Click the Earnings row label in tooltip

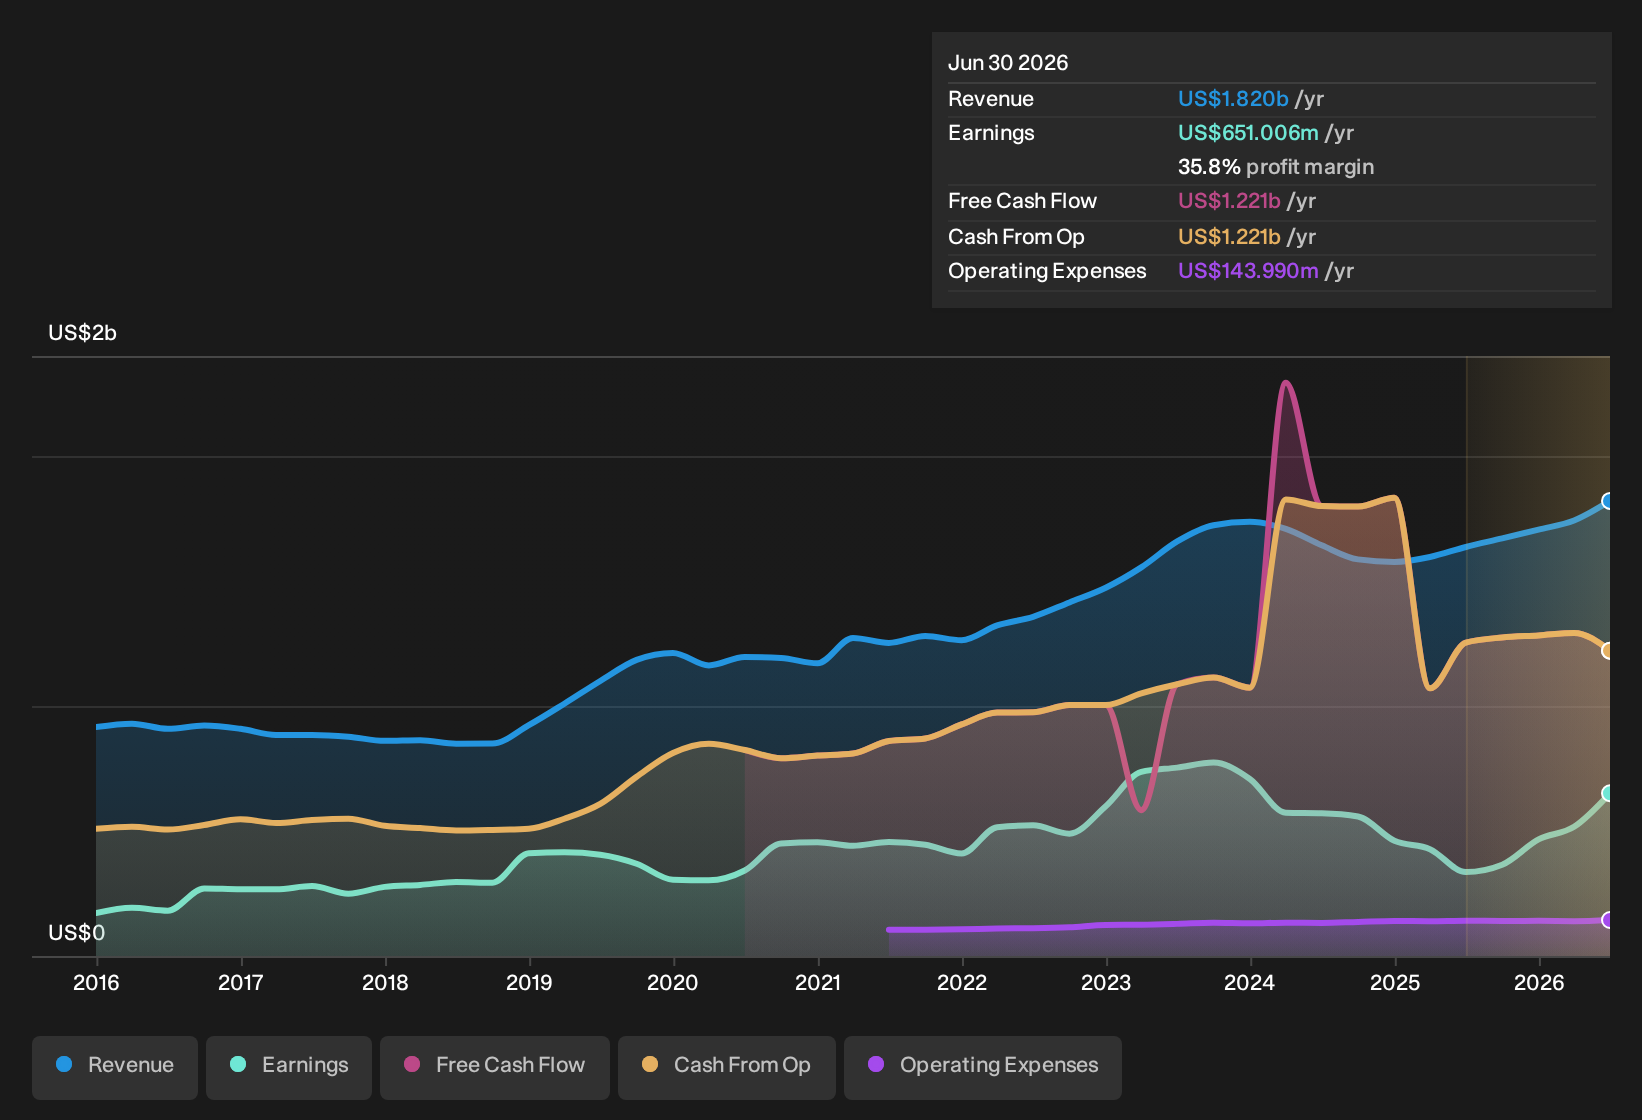(991, 133)
